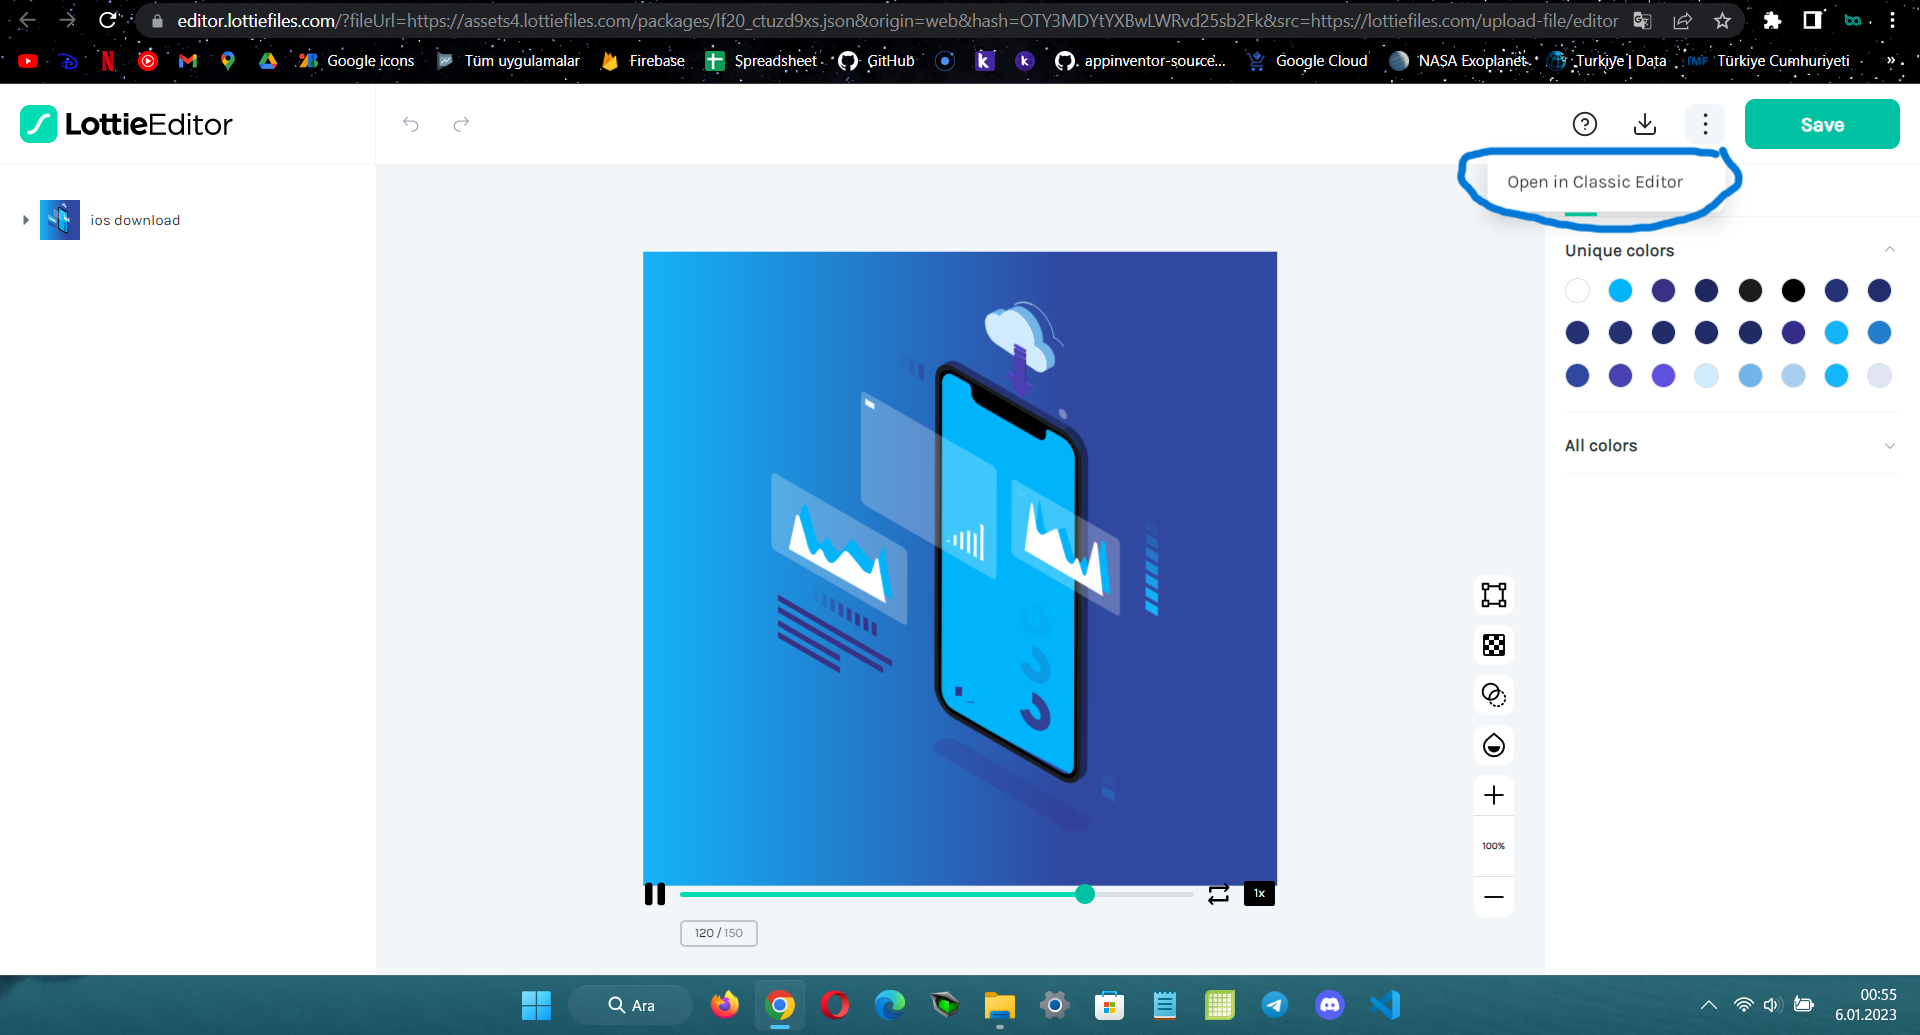Pause the animation playback
The image size is (1920, 1035).
click(655, 894)
